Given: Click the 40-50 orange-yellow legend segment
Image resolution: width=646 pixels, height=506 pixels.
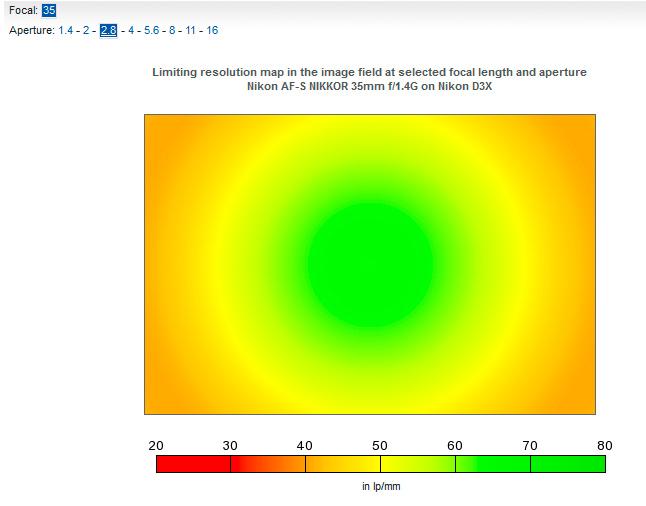Looking at the screenshot, I should 343,464.
